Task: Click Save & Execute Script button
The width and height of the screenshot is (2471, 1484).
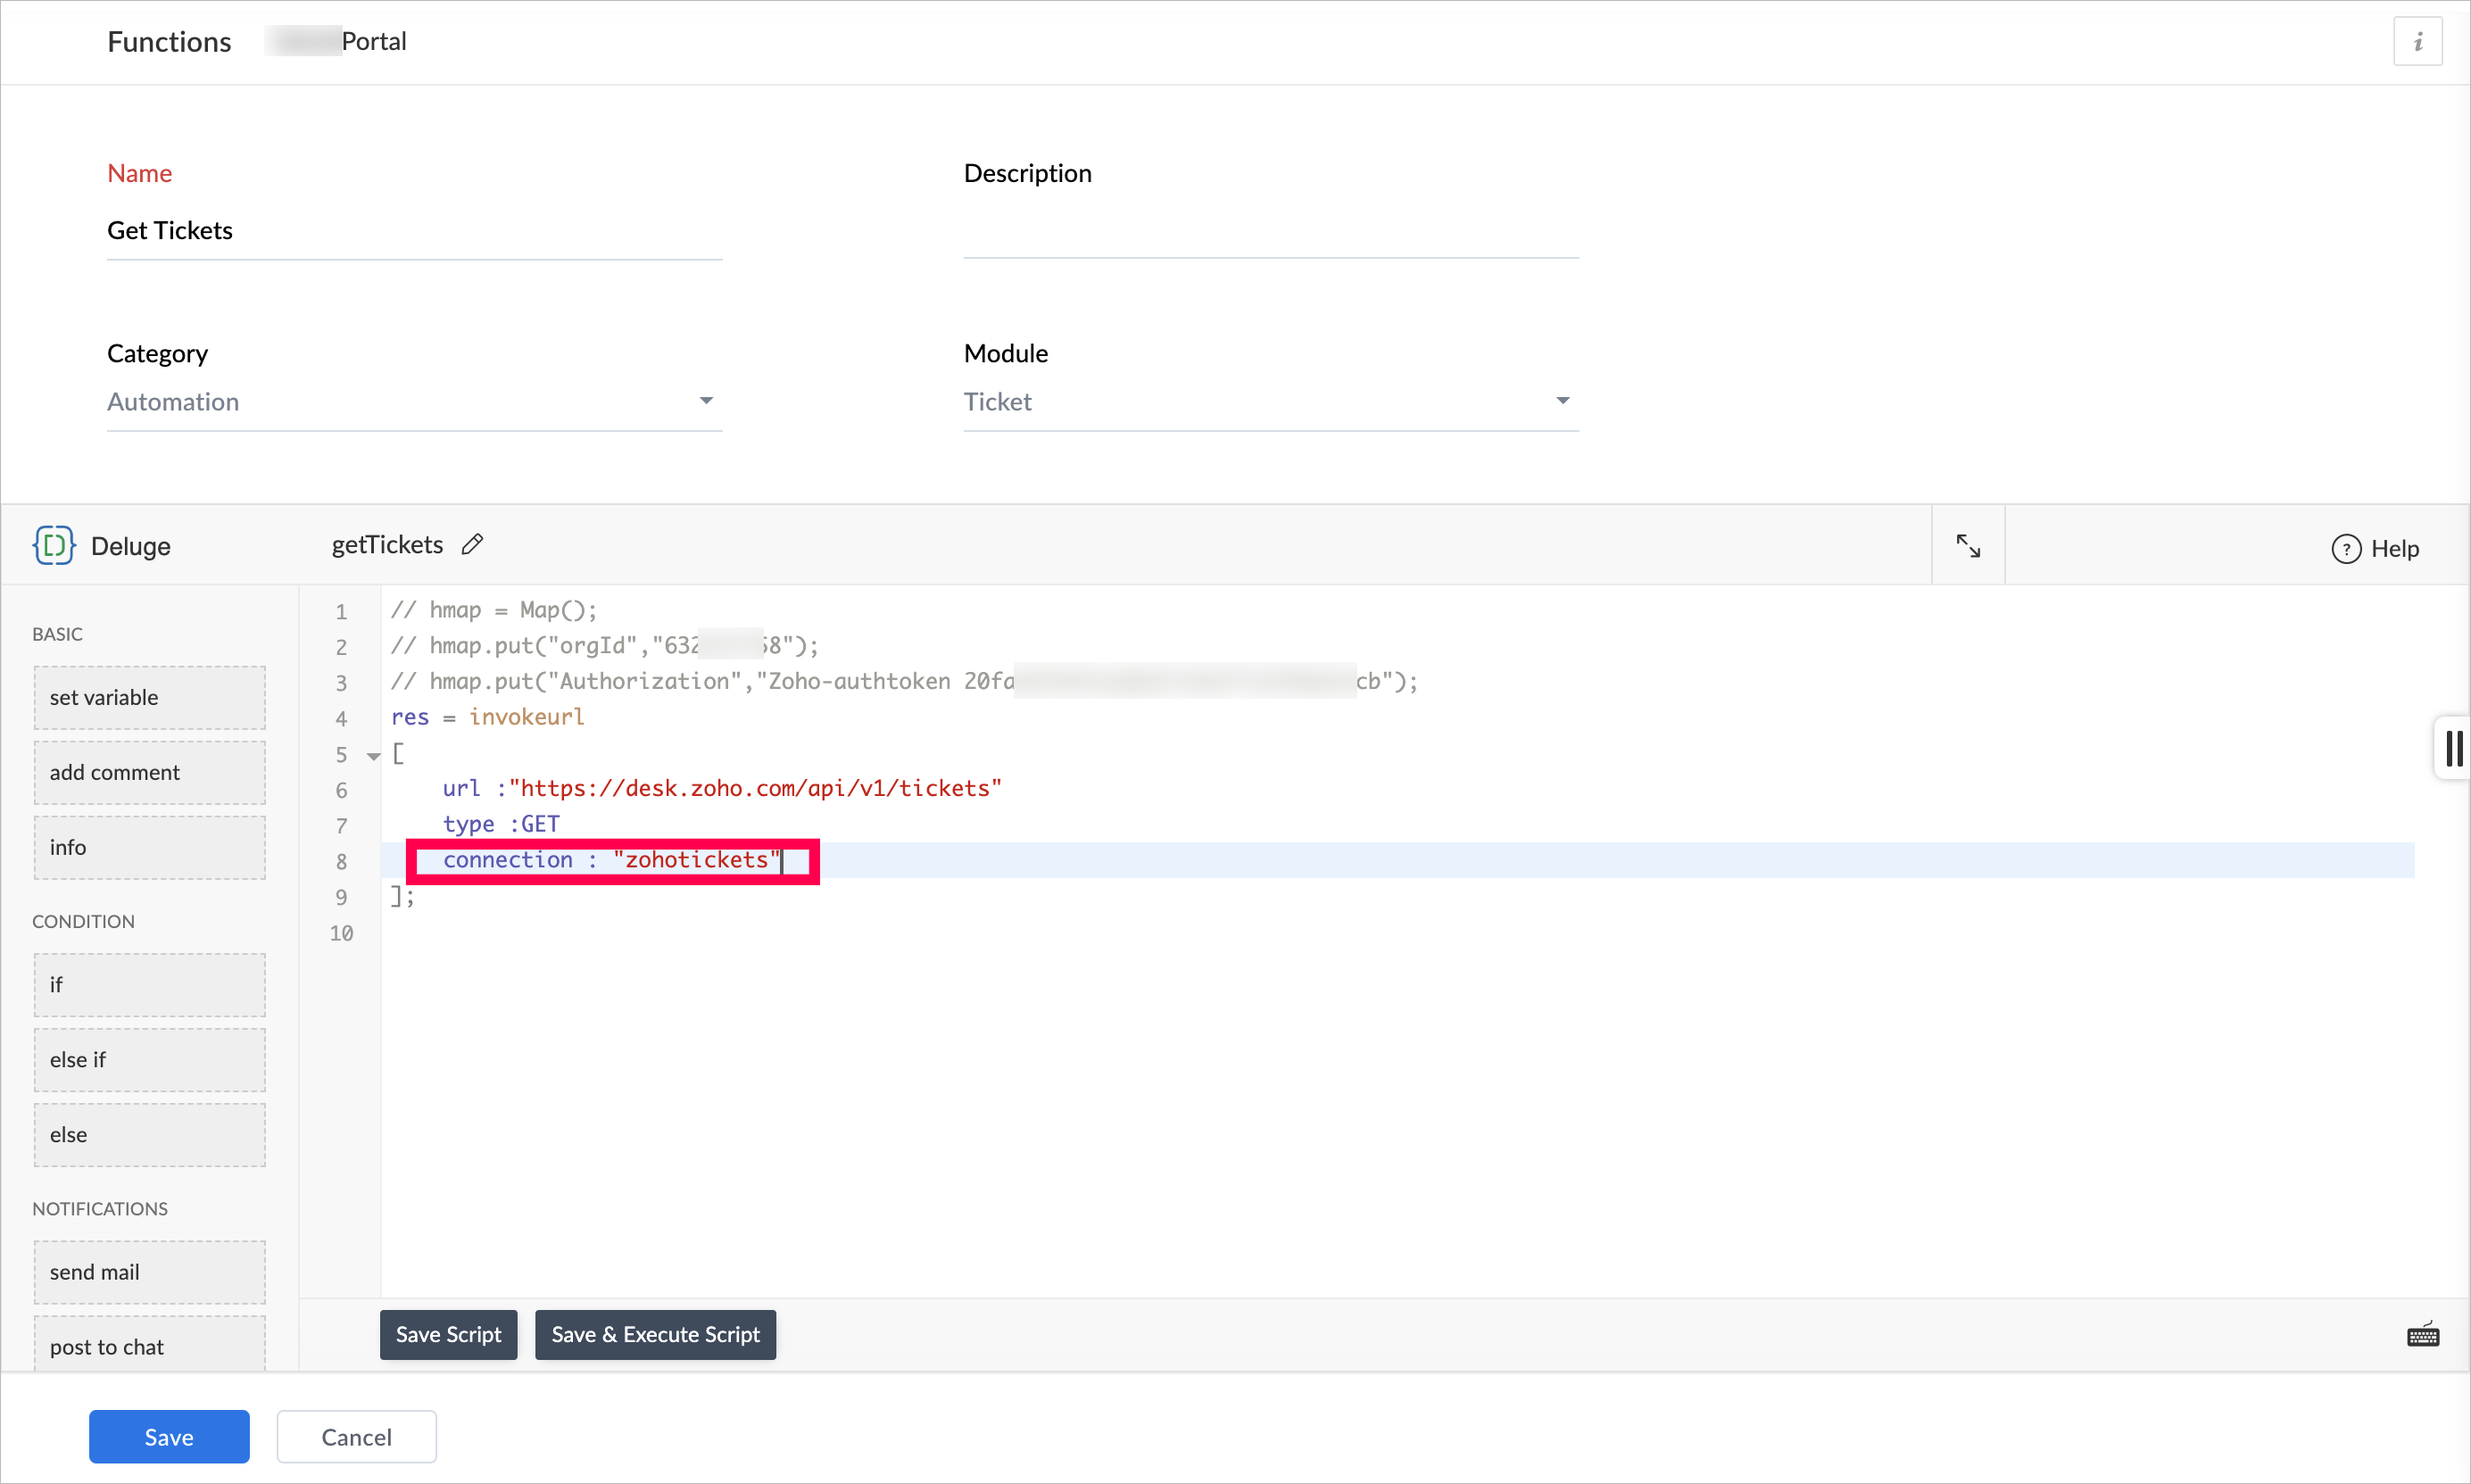Action: tap(655, 1335)
